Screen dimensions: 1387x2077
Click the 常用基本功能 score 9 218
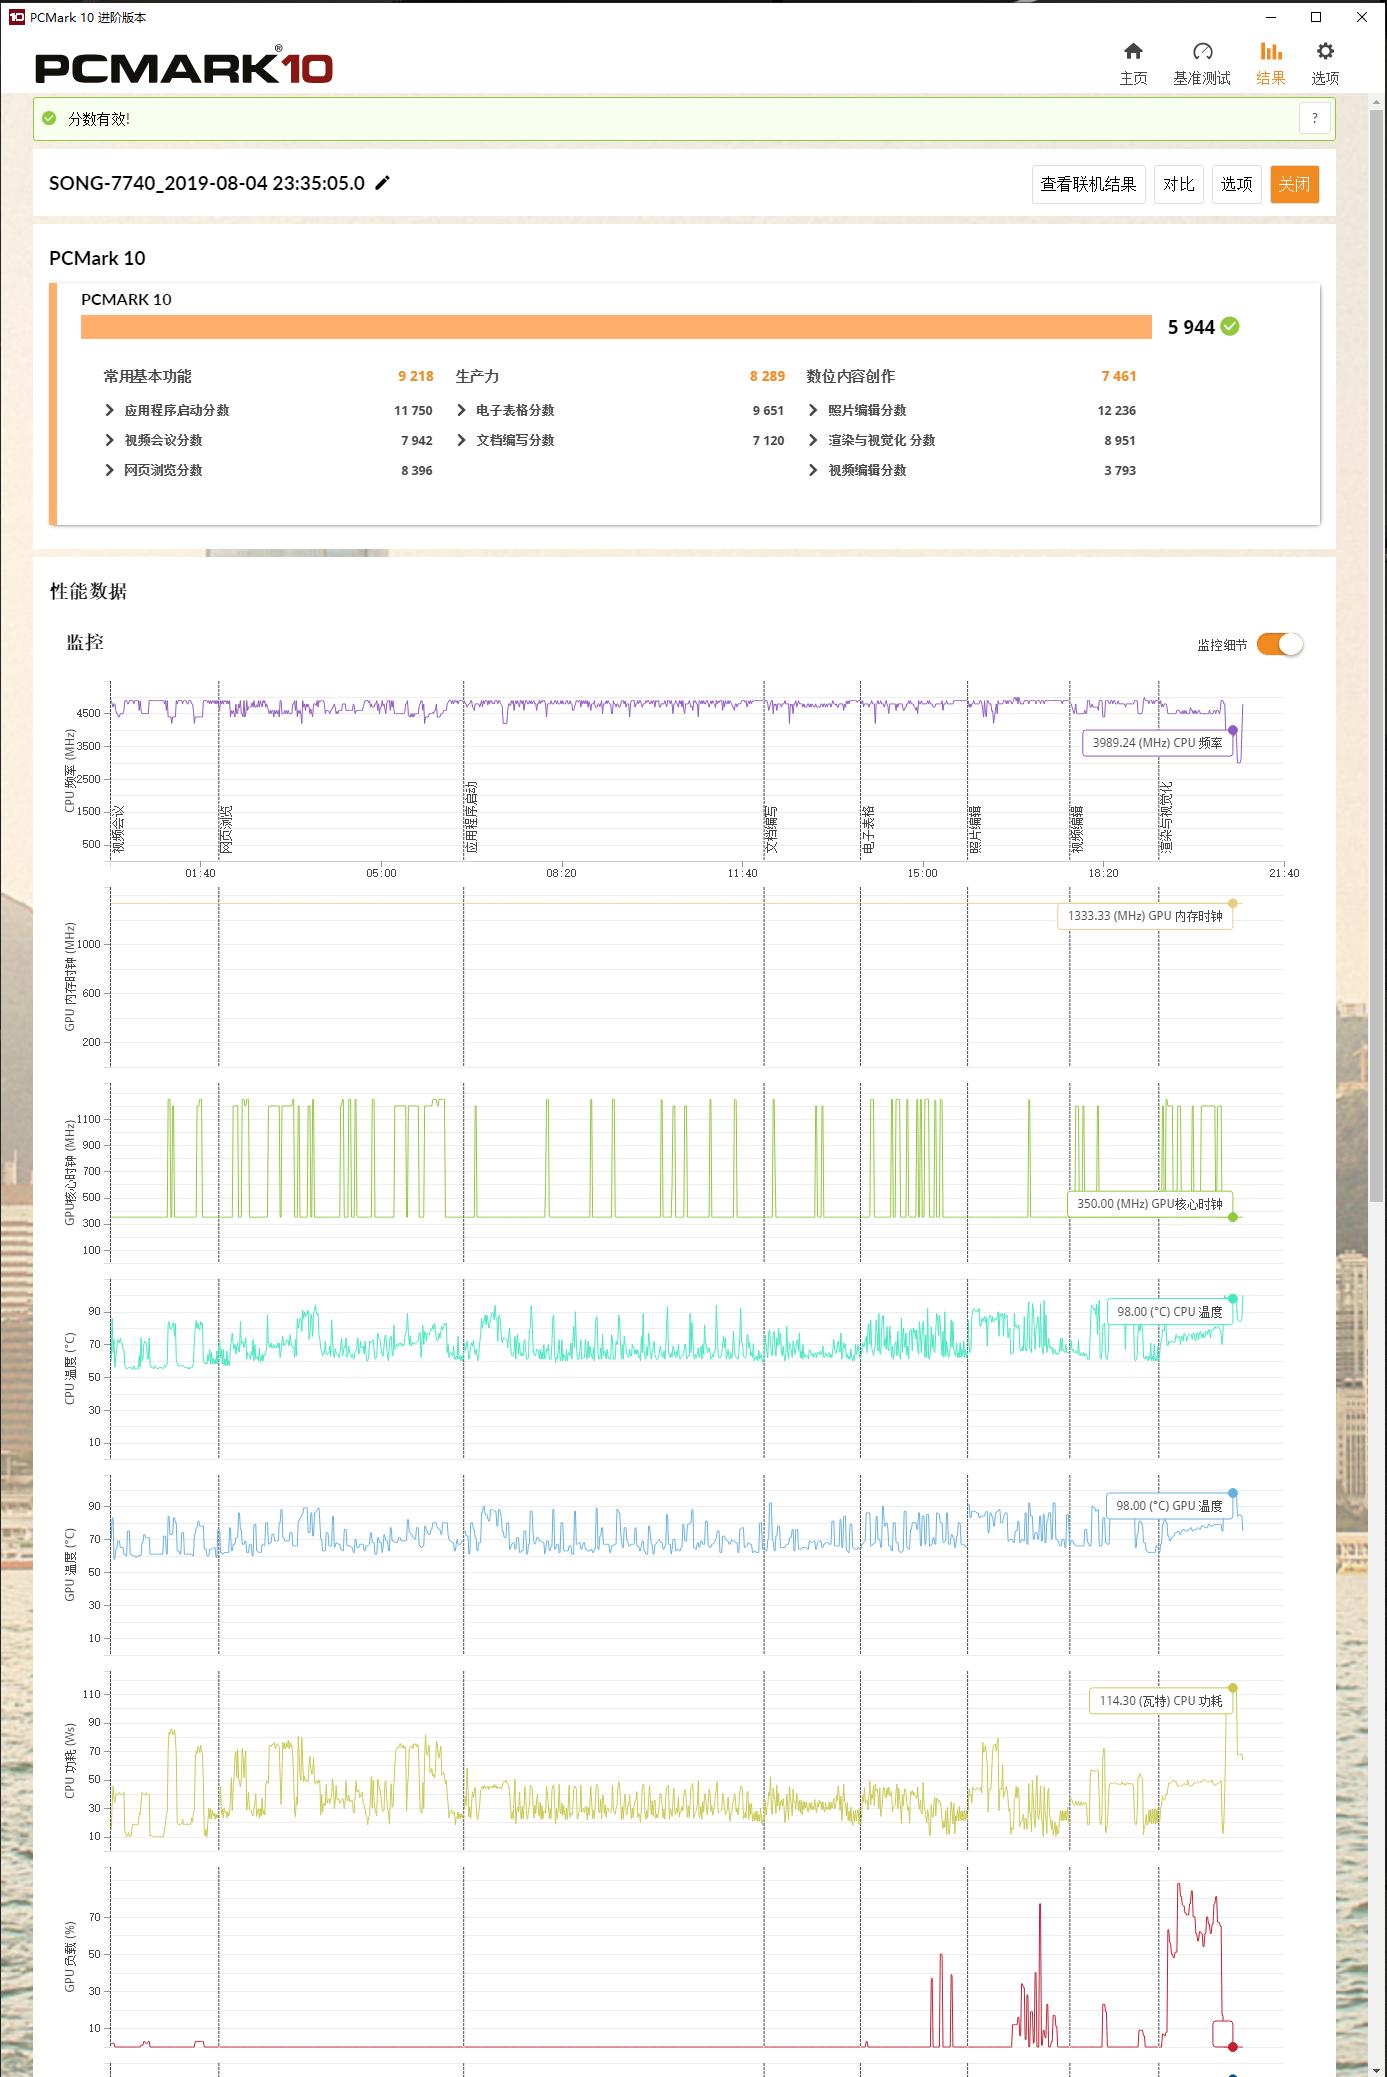[x=416, y=376]
